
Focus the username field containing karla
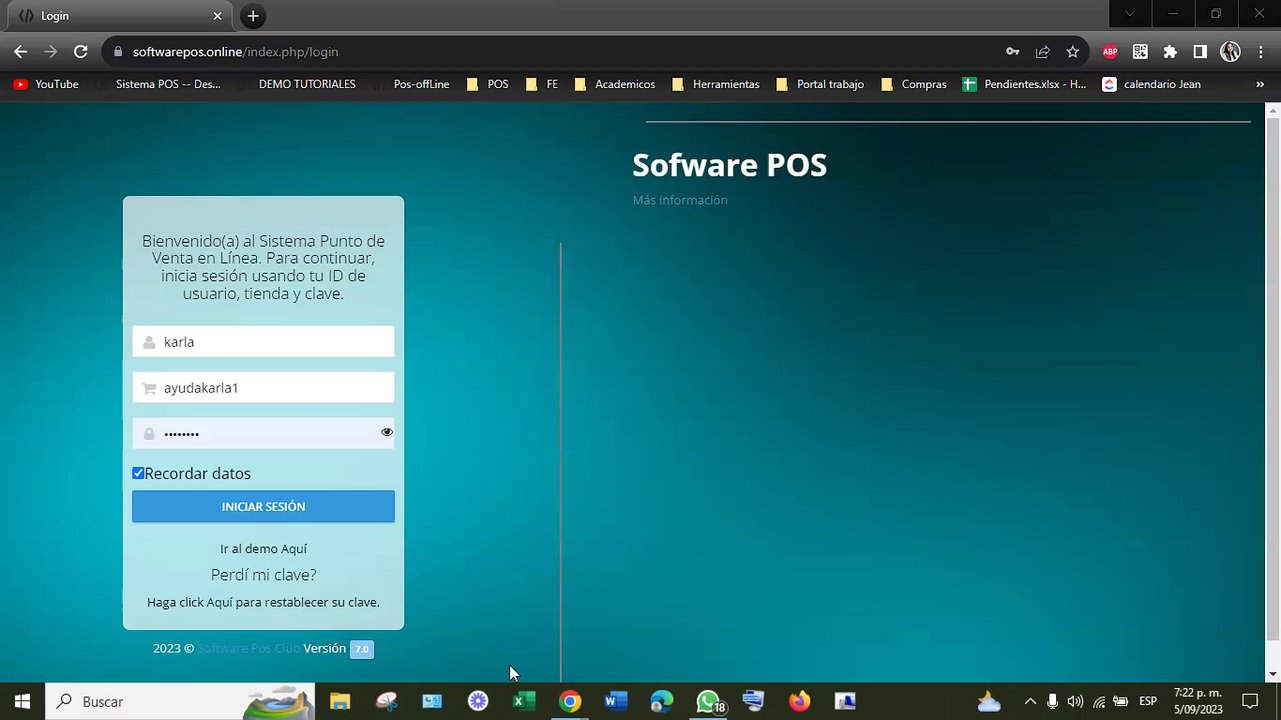tap(263, 341)
